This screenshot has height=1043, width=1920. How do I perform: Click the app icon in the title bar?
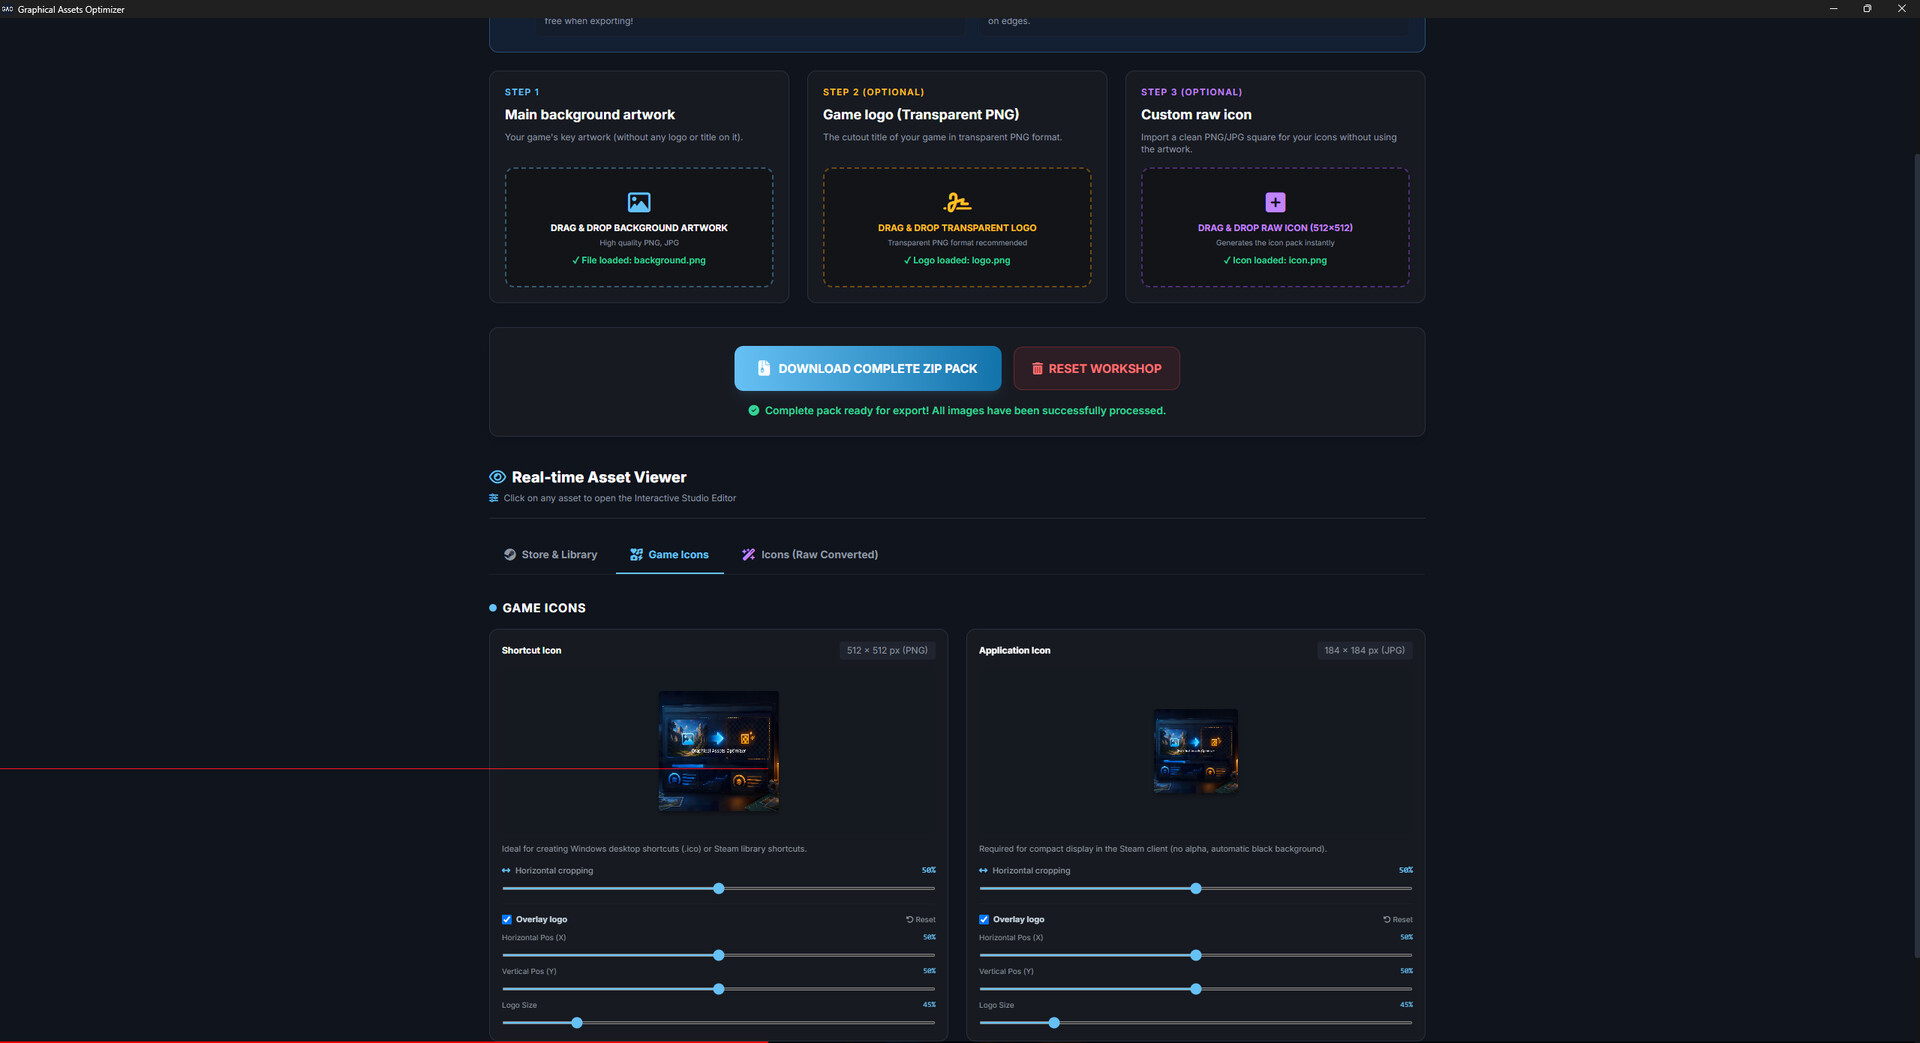pos(8,9)
